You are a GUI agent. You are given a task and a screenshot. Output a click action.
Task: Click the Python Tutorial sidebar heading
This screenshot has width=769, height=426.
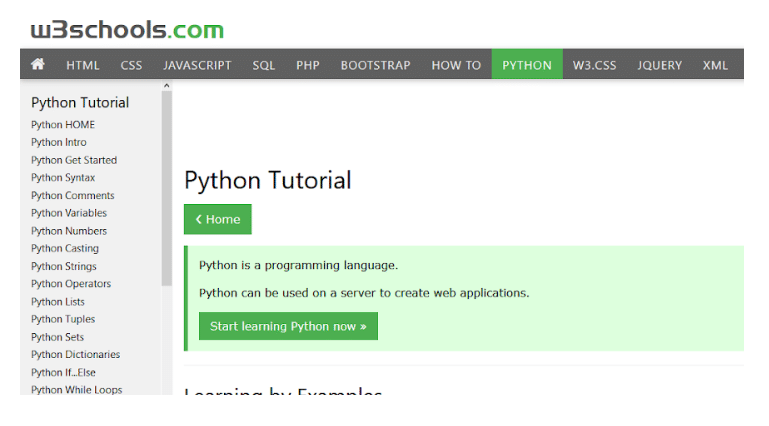coord(80,102)
